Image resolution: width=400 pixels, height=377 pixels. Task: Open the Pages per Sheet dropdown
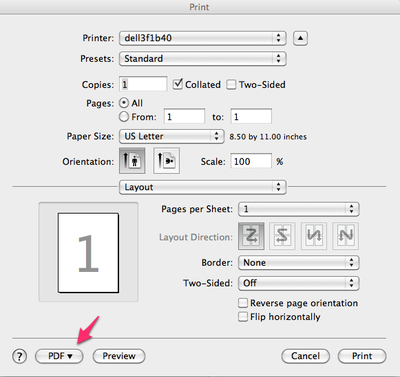pos(299,209)
